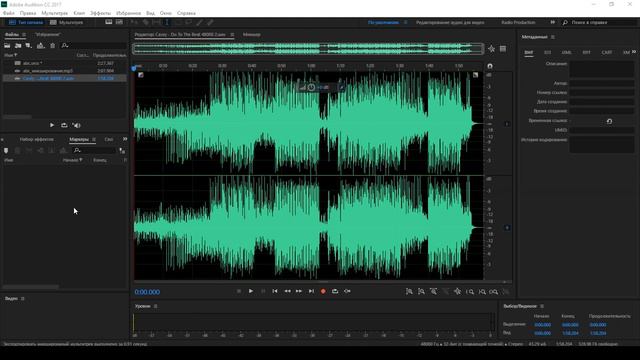Open the Справка menu
The width and height of the screenshot is (640, 360).
point(187,13)
